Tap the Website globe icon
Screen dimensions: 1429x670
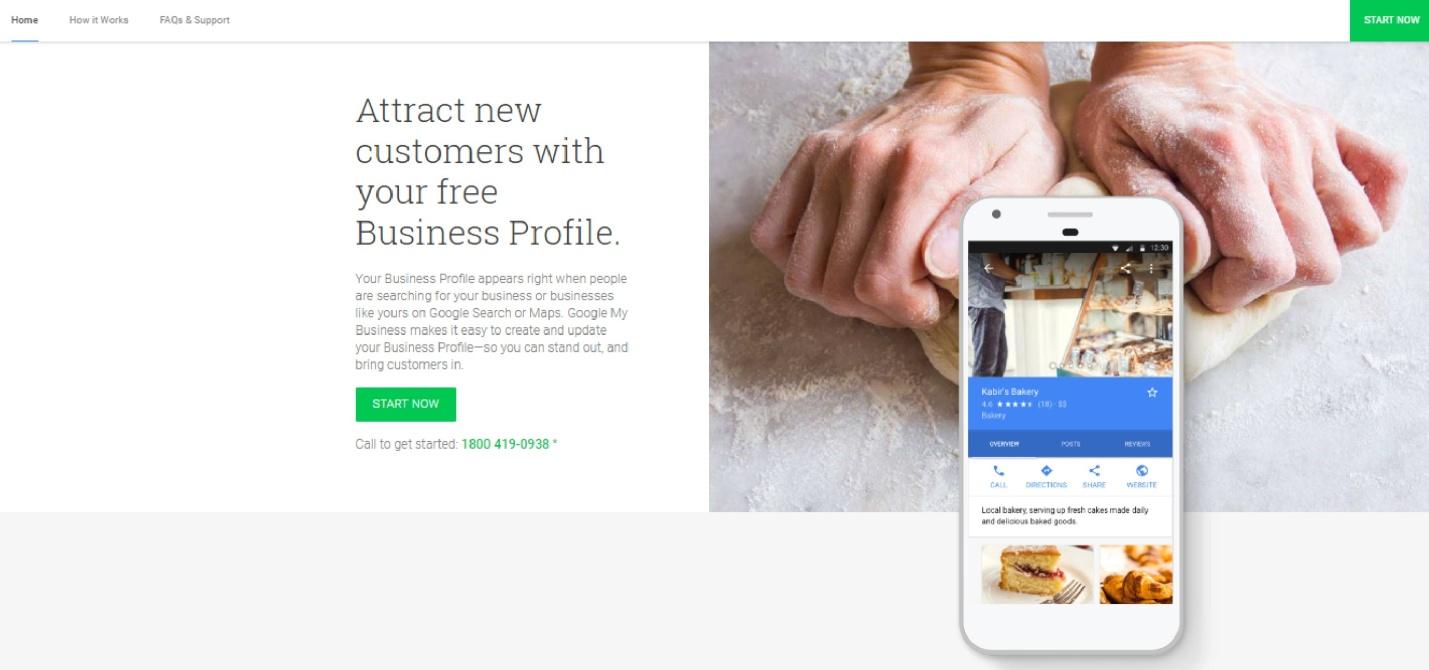coord(1142,471)
